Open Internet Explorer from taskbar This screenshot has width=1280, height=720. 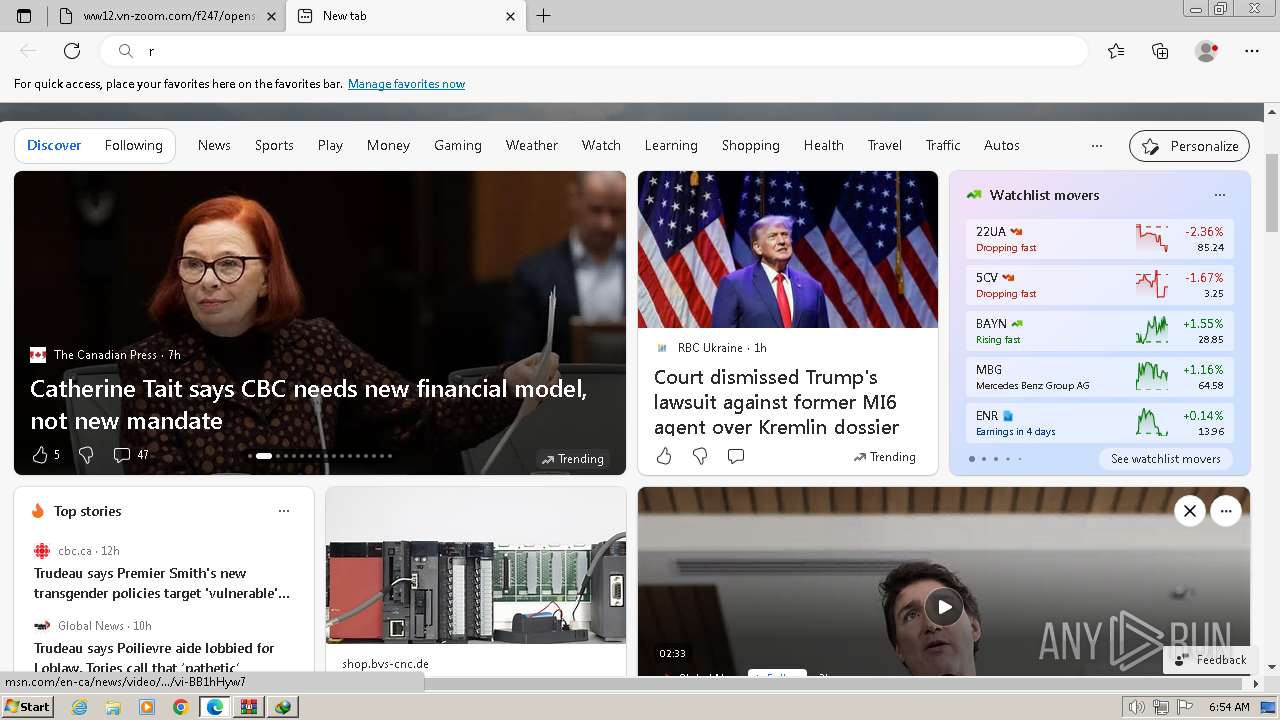(79, 707)
